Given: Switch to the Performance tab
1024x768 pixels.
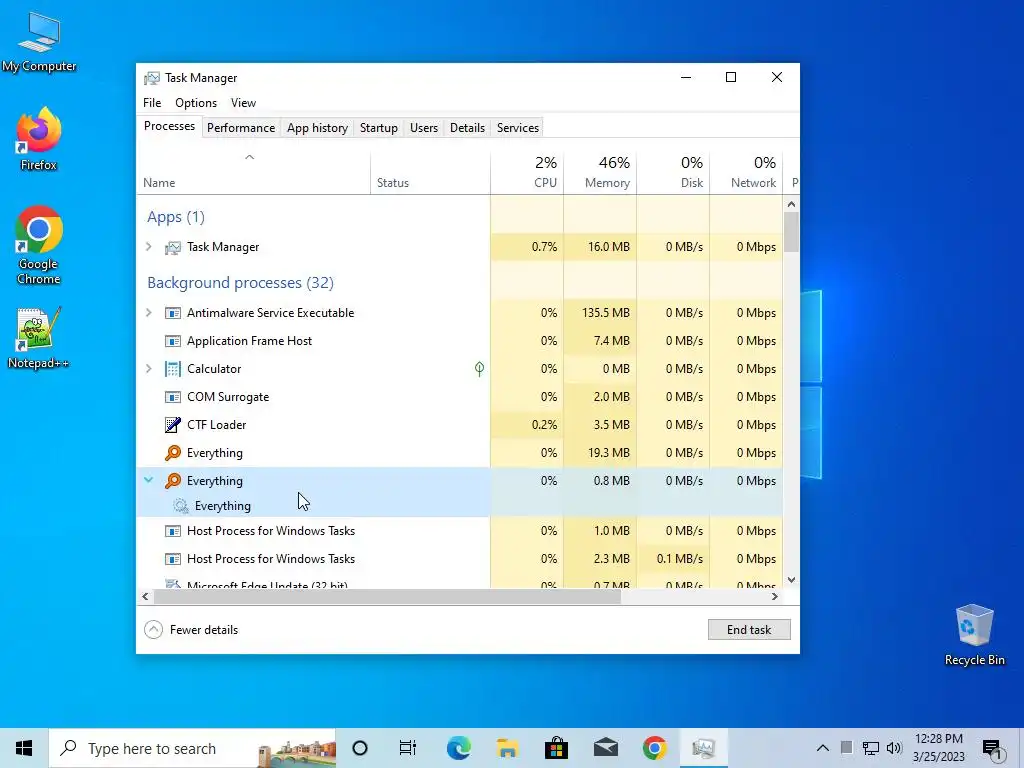Looking at the screenshot, I should [241, 128].
